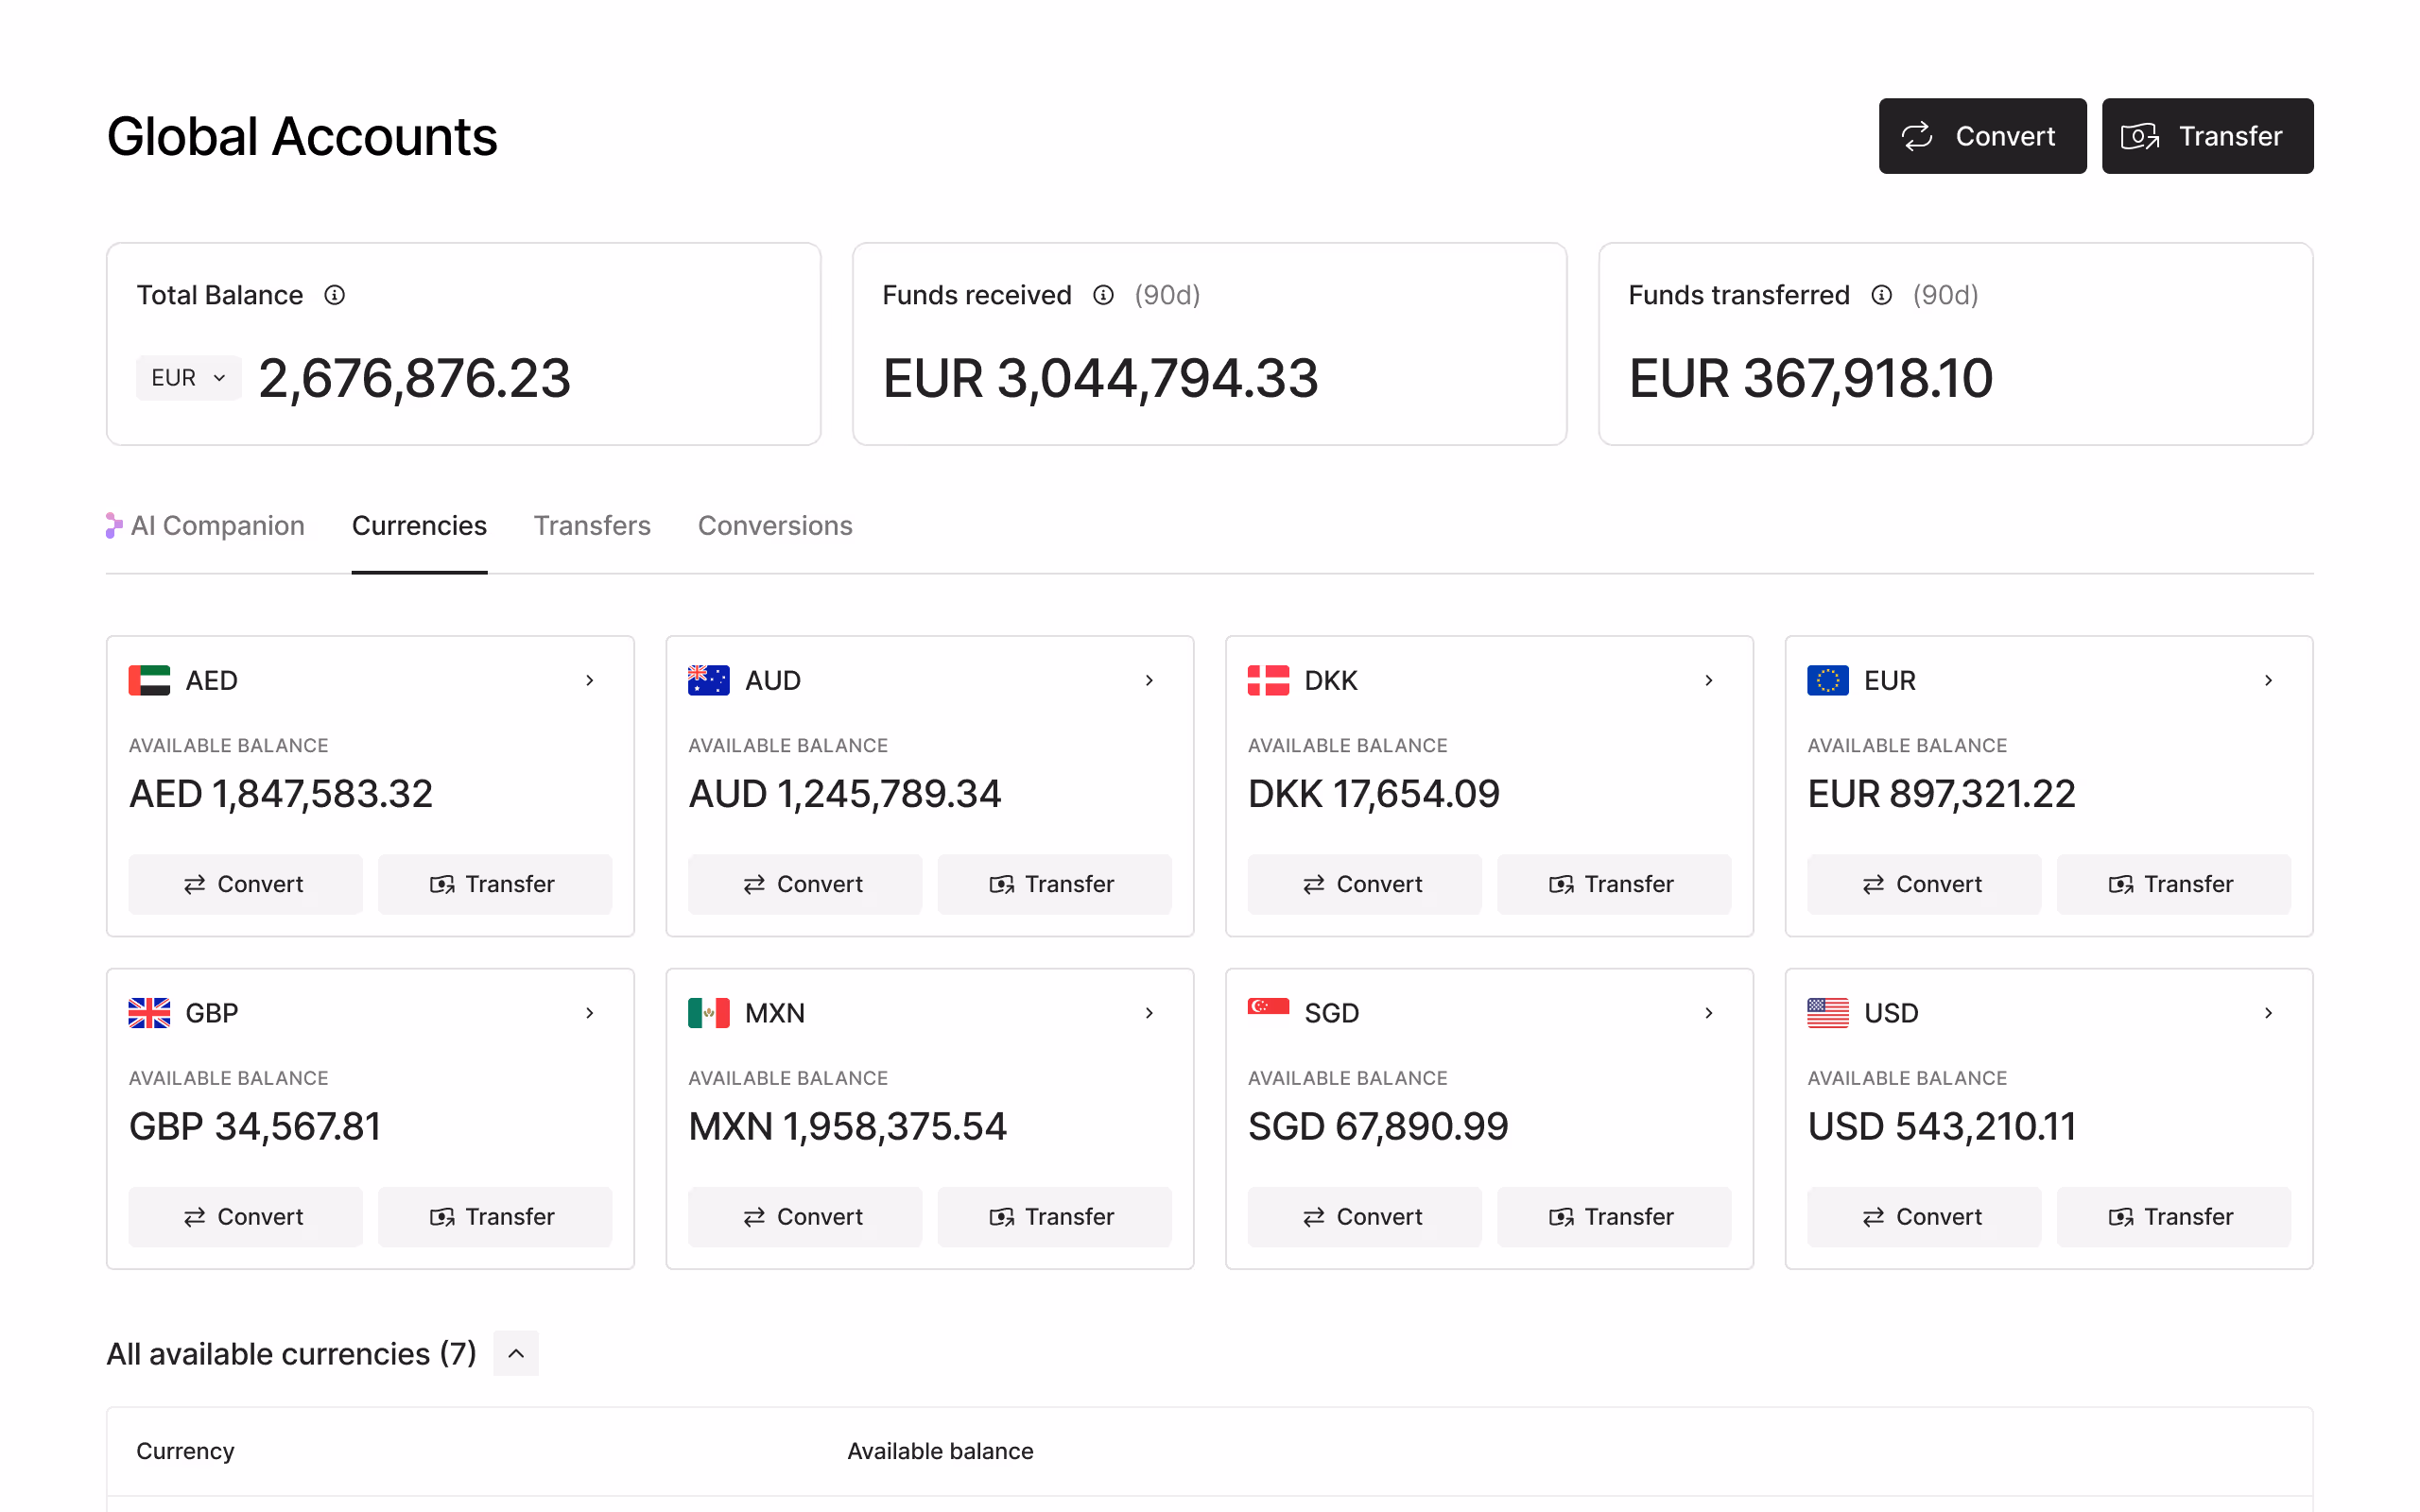Click the Total Balance info icon
The height and width of the screenshot is (1512, 2420).
pyautogui.click(x=335, y=295)
